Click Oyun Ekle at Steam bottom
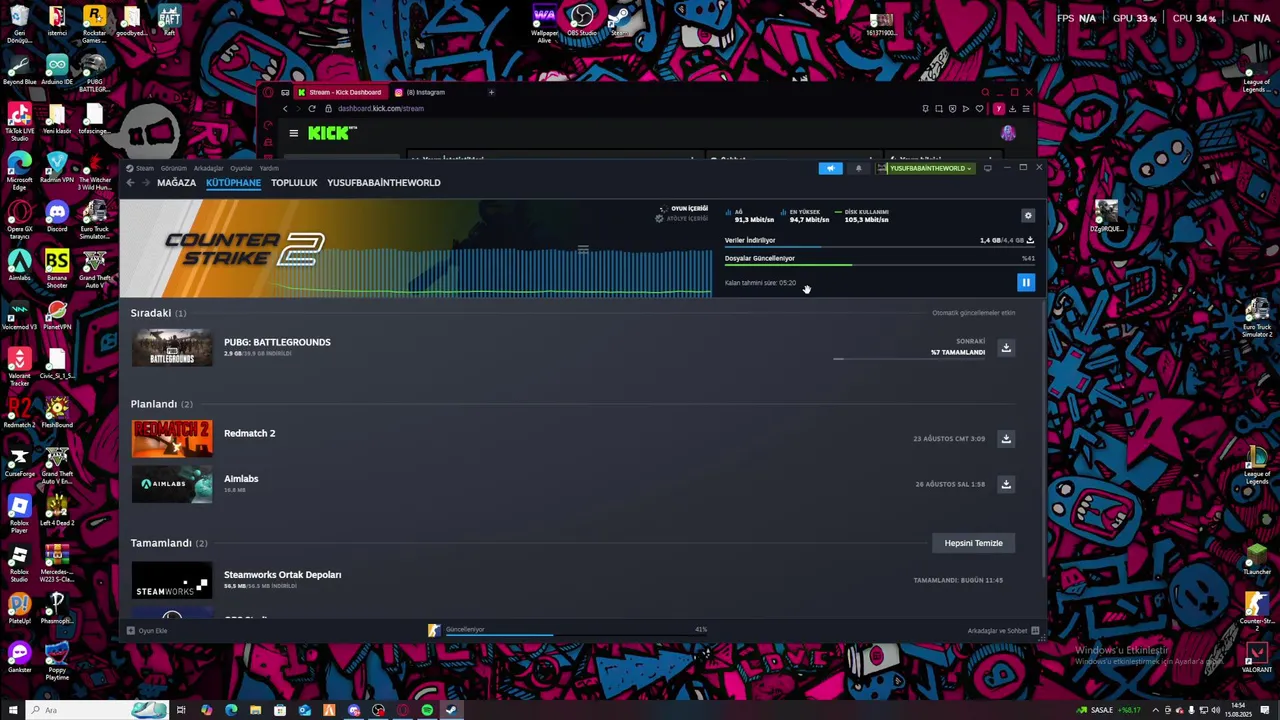Viewport: 1280px width, 720px height. point(147,631)
